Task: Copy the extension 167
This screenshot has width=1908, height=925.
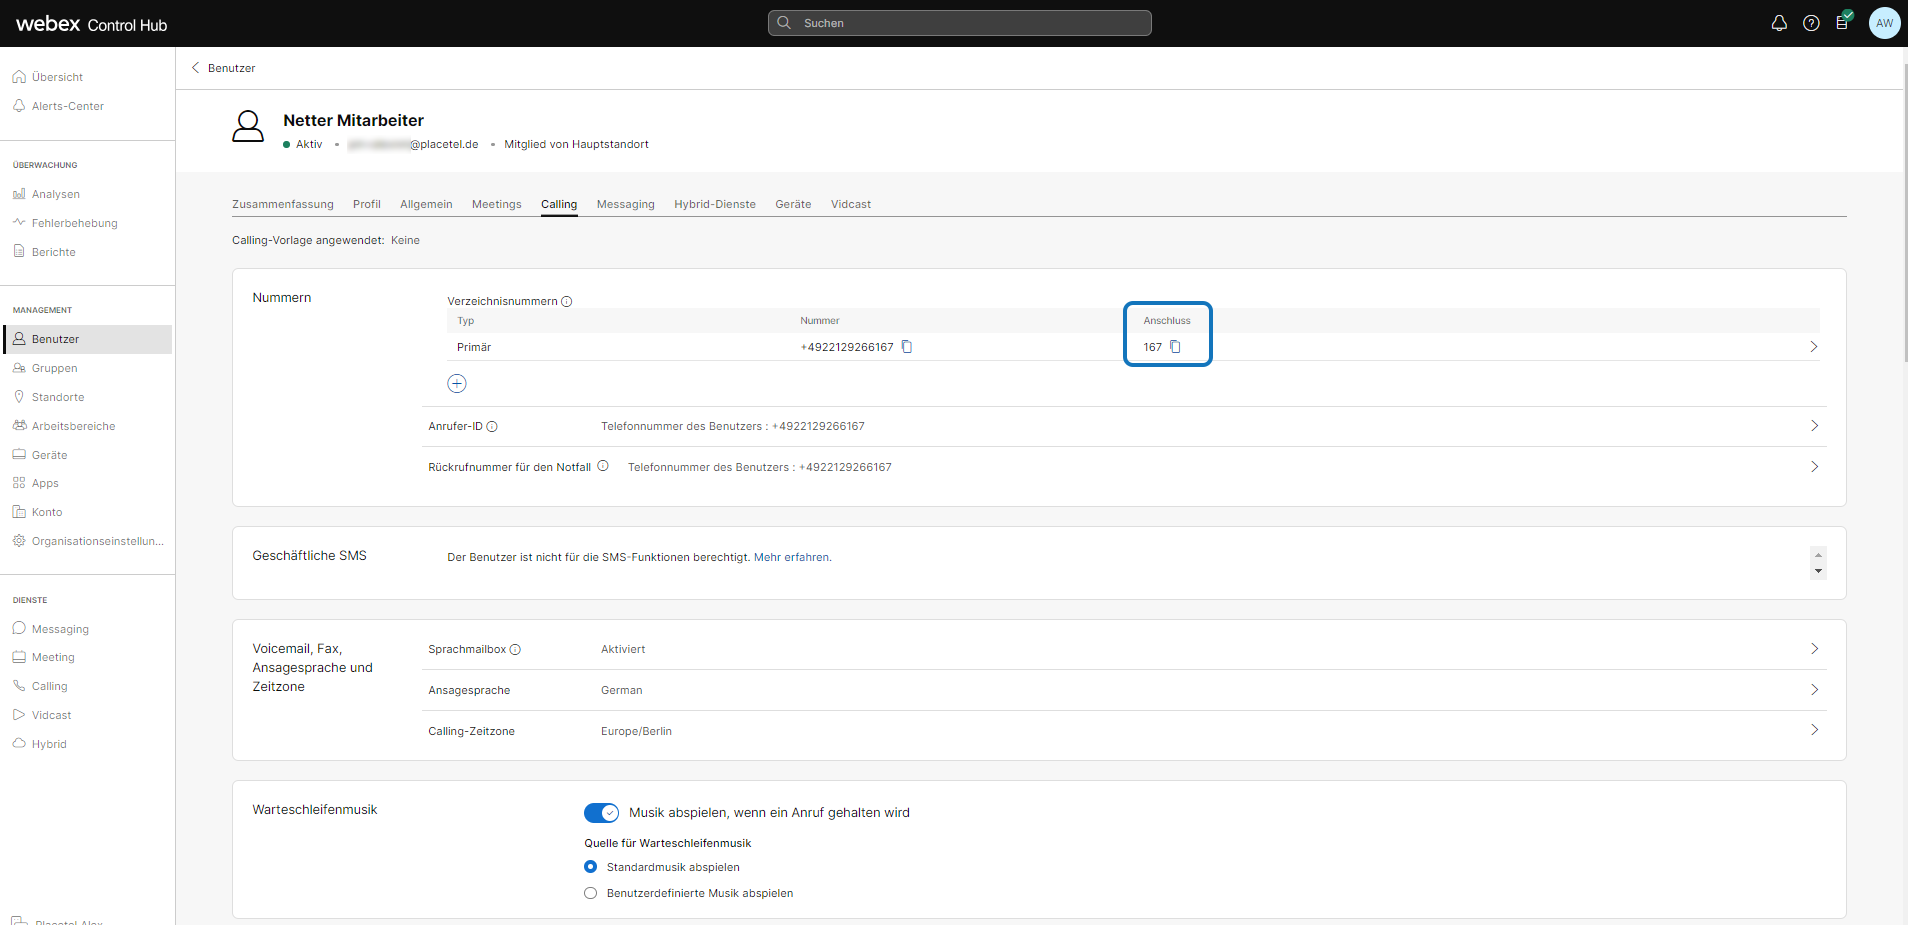Action: 1175,347
